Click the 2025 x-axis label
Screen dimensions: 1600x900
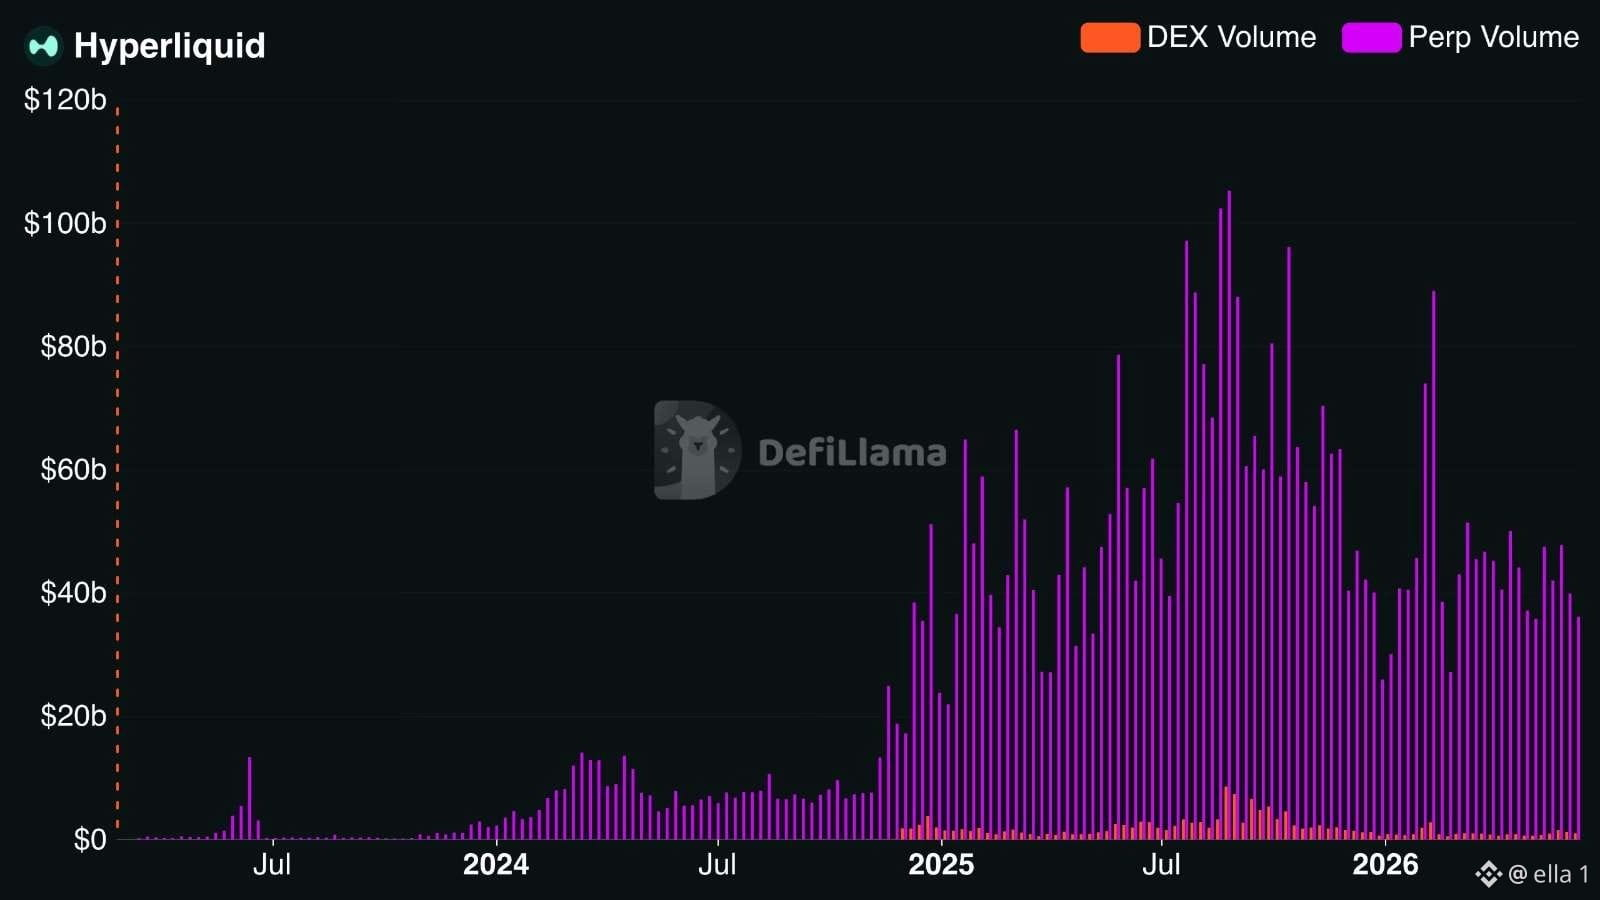[x=941, y=865]
